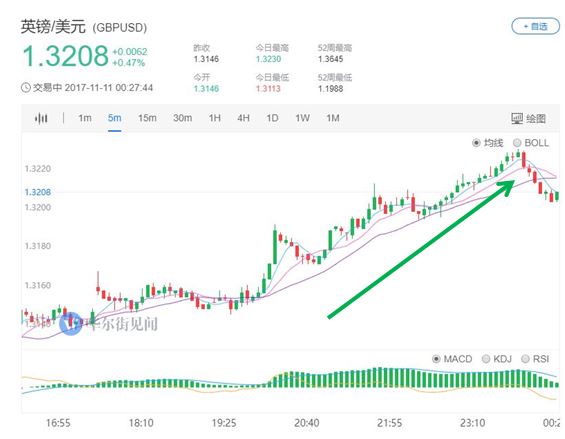Click the (GBPUSD) symbol label

point(120,28)
